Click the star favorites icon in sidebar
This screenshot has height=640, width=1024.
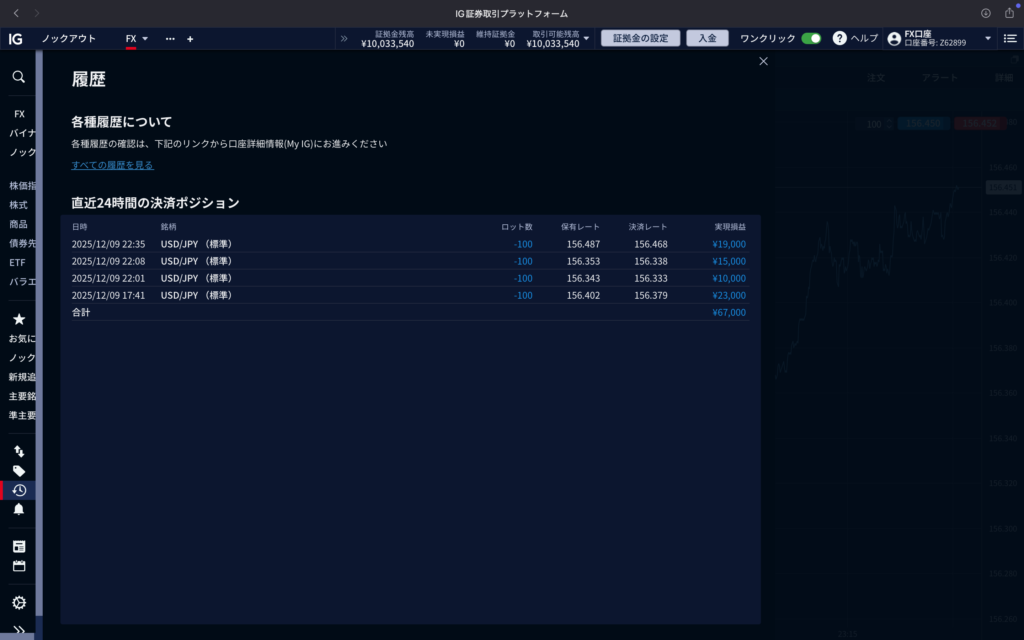click(18, 319)
